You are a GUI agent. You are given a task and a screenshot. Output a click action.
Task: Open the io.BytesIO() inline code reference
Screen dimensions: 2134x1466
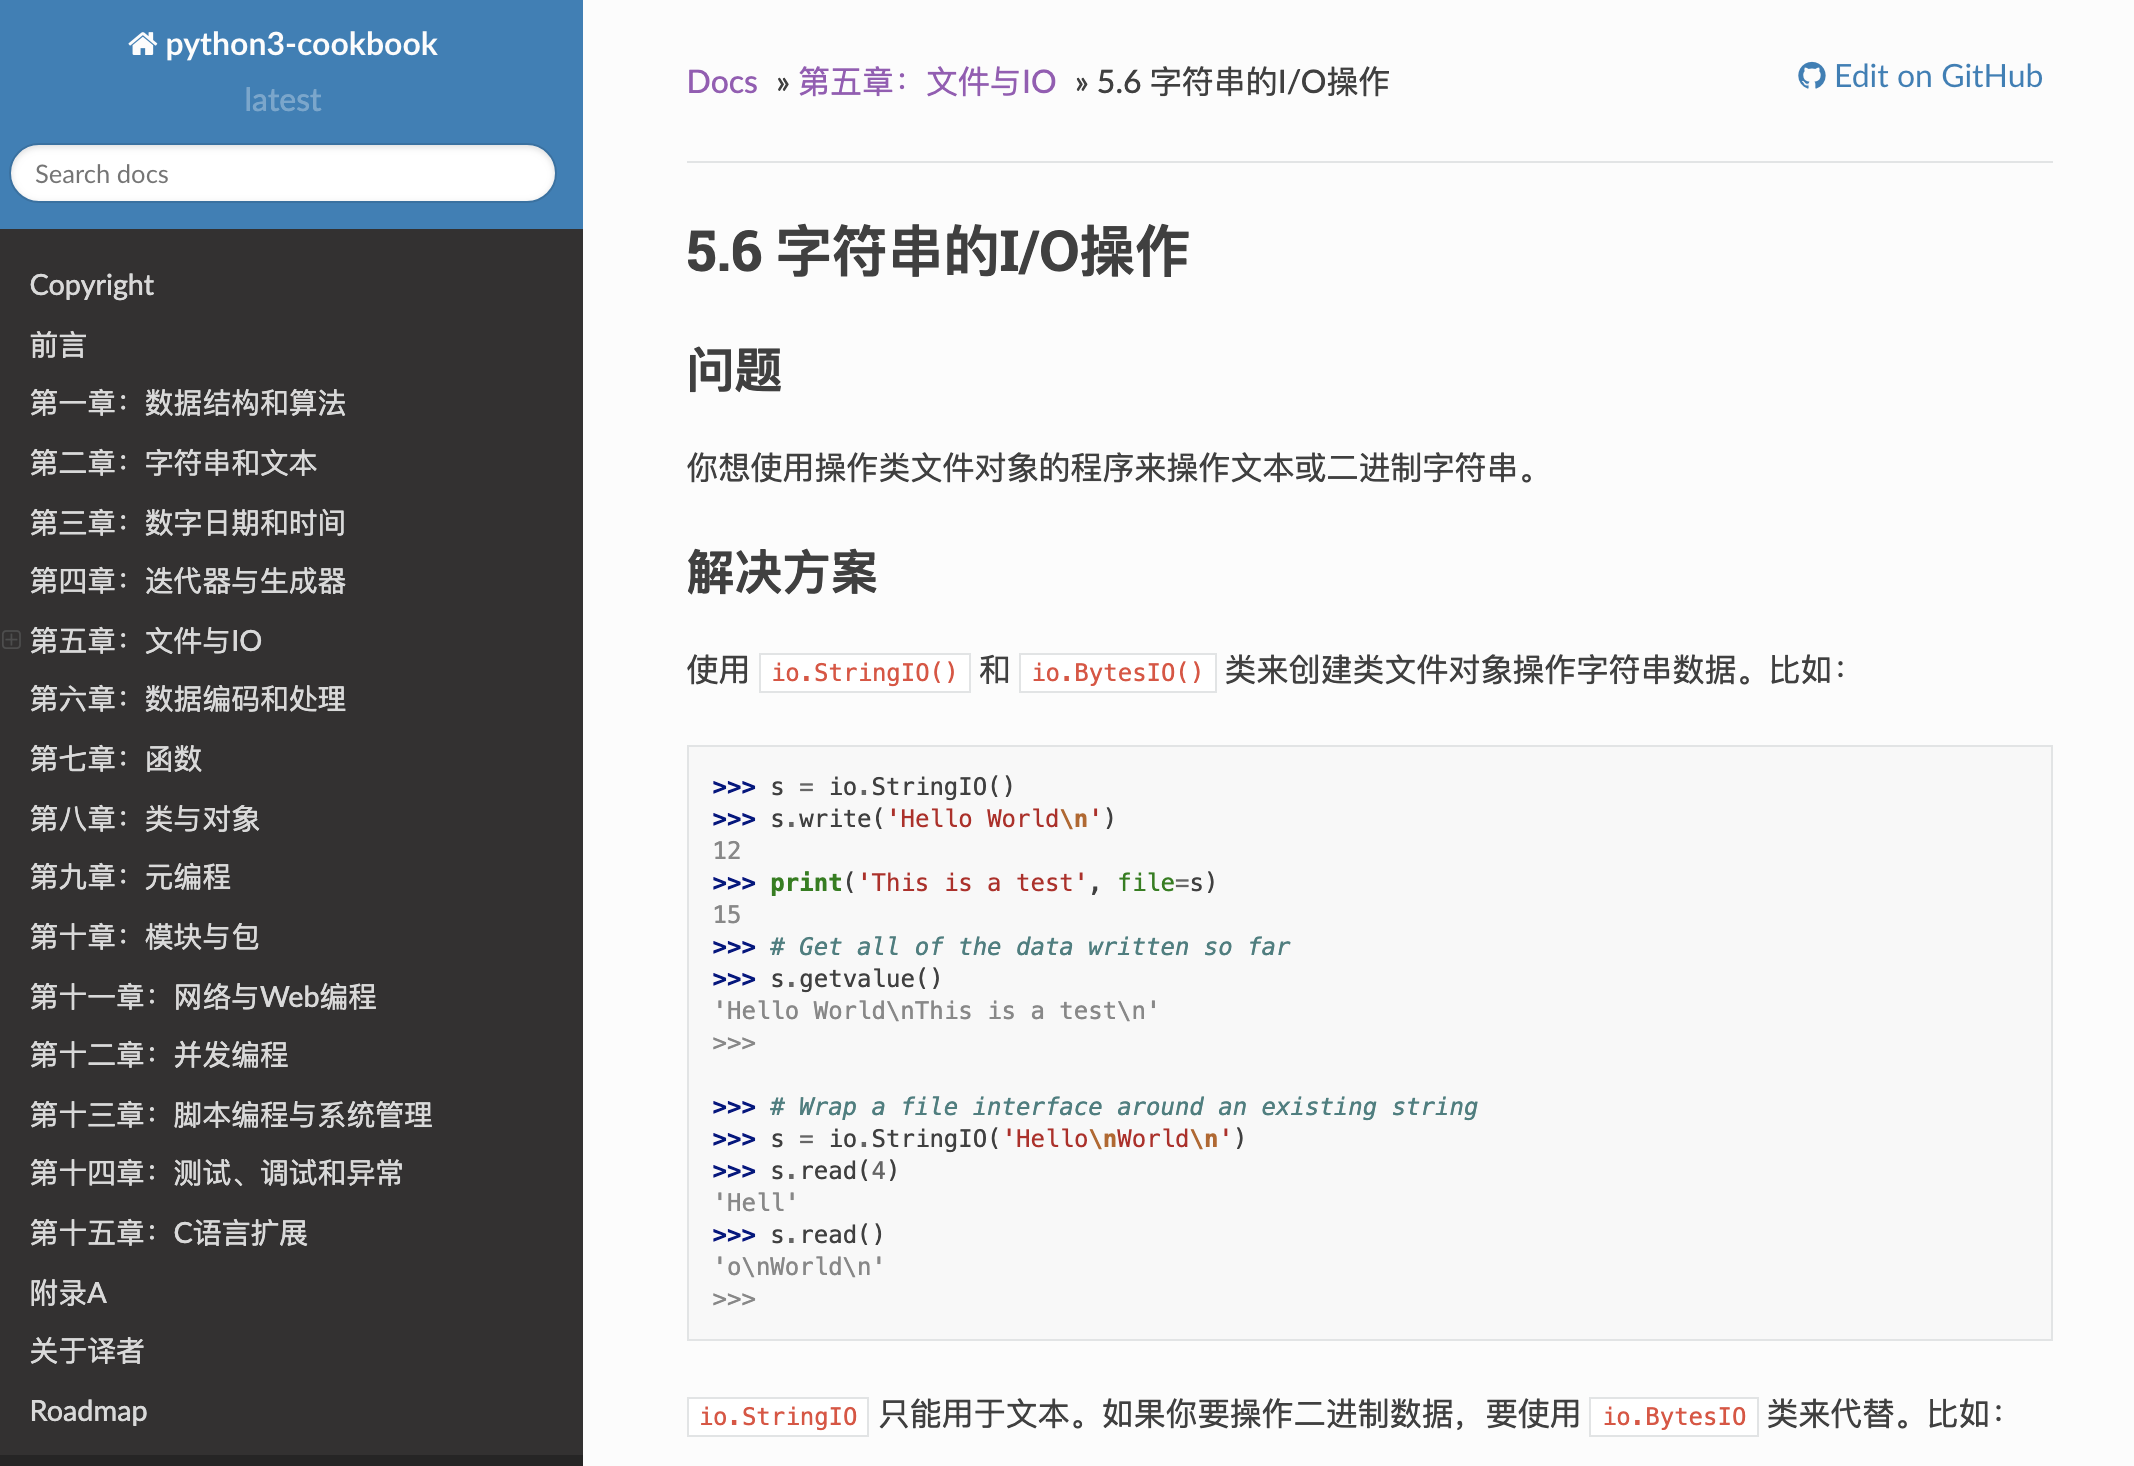click(1117, 672)
